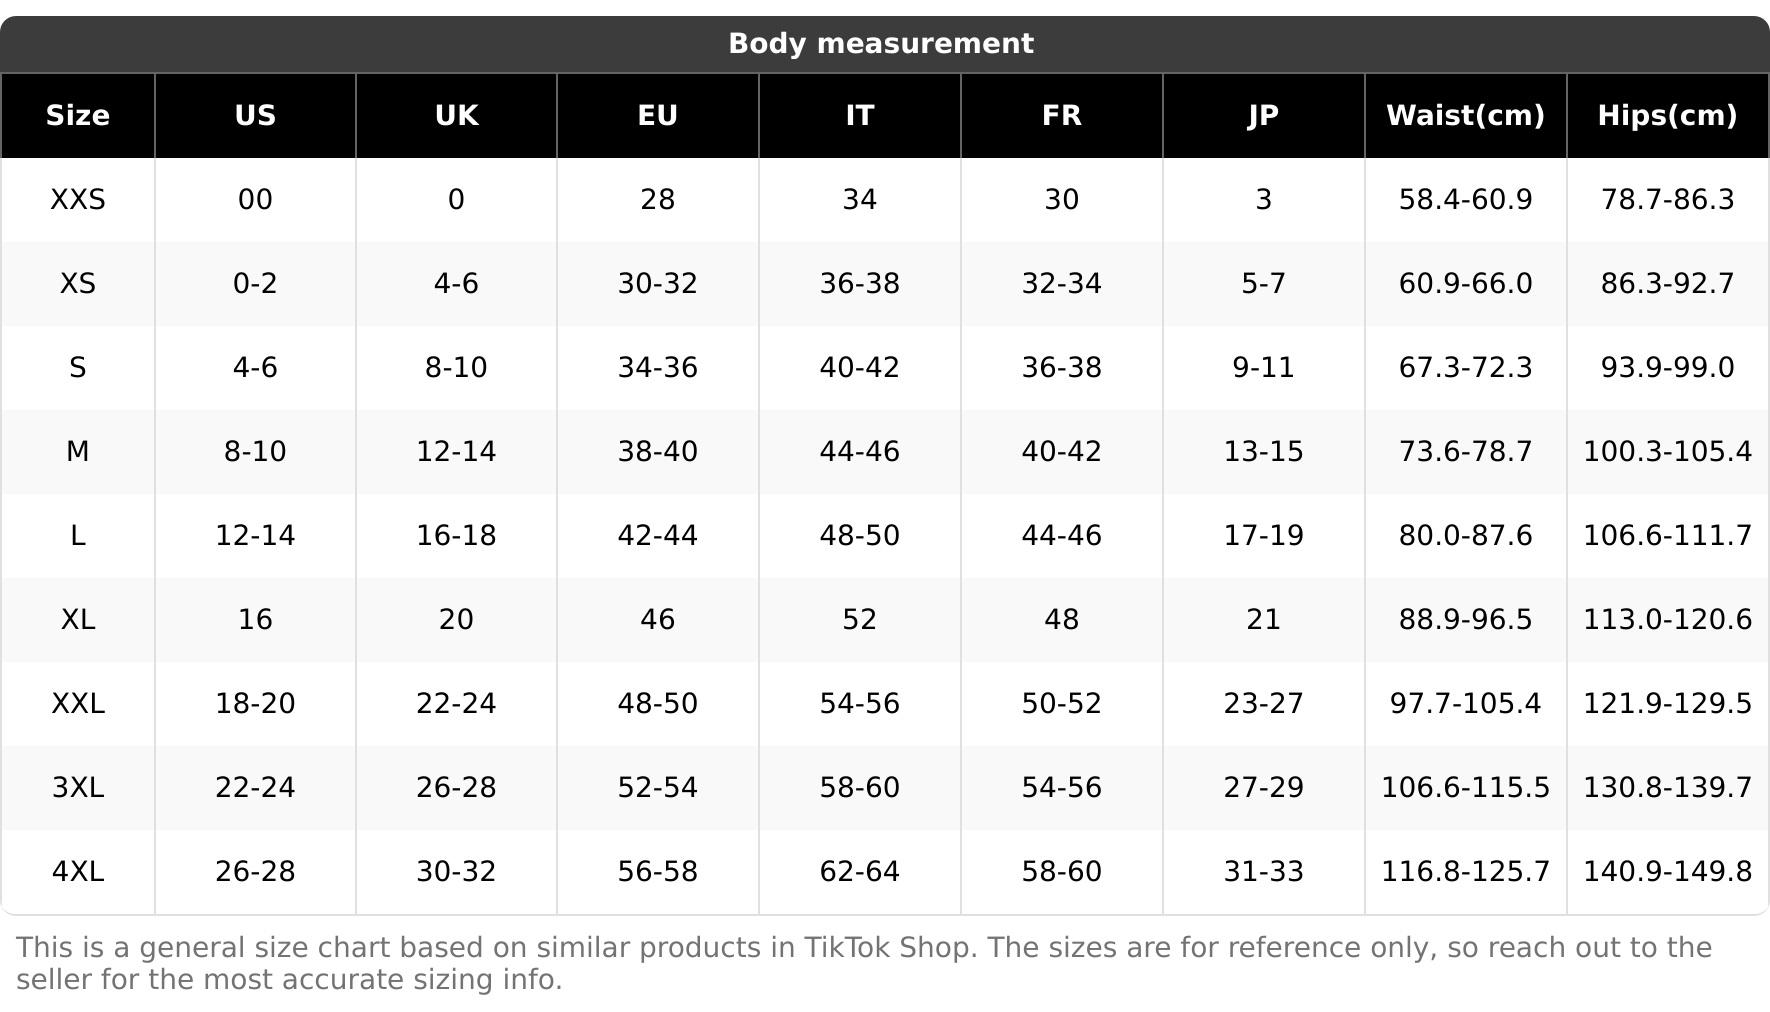Select the FR column header

(x=1062, y=116)
